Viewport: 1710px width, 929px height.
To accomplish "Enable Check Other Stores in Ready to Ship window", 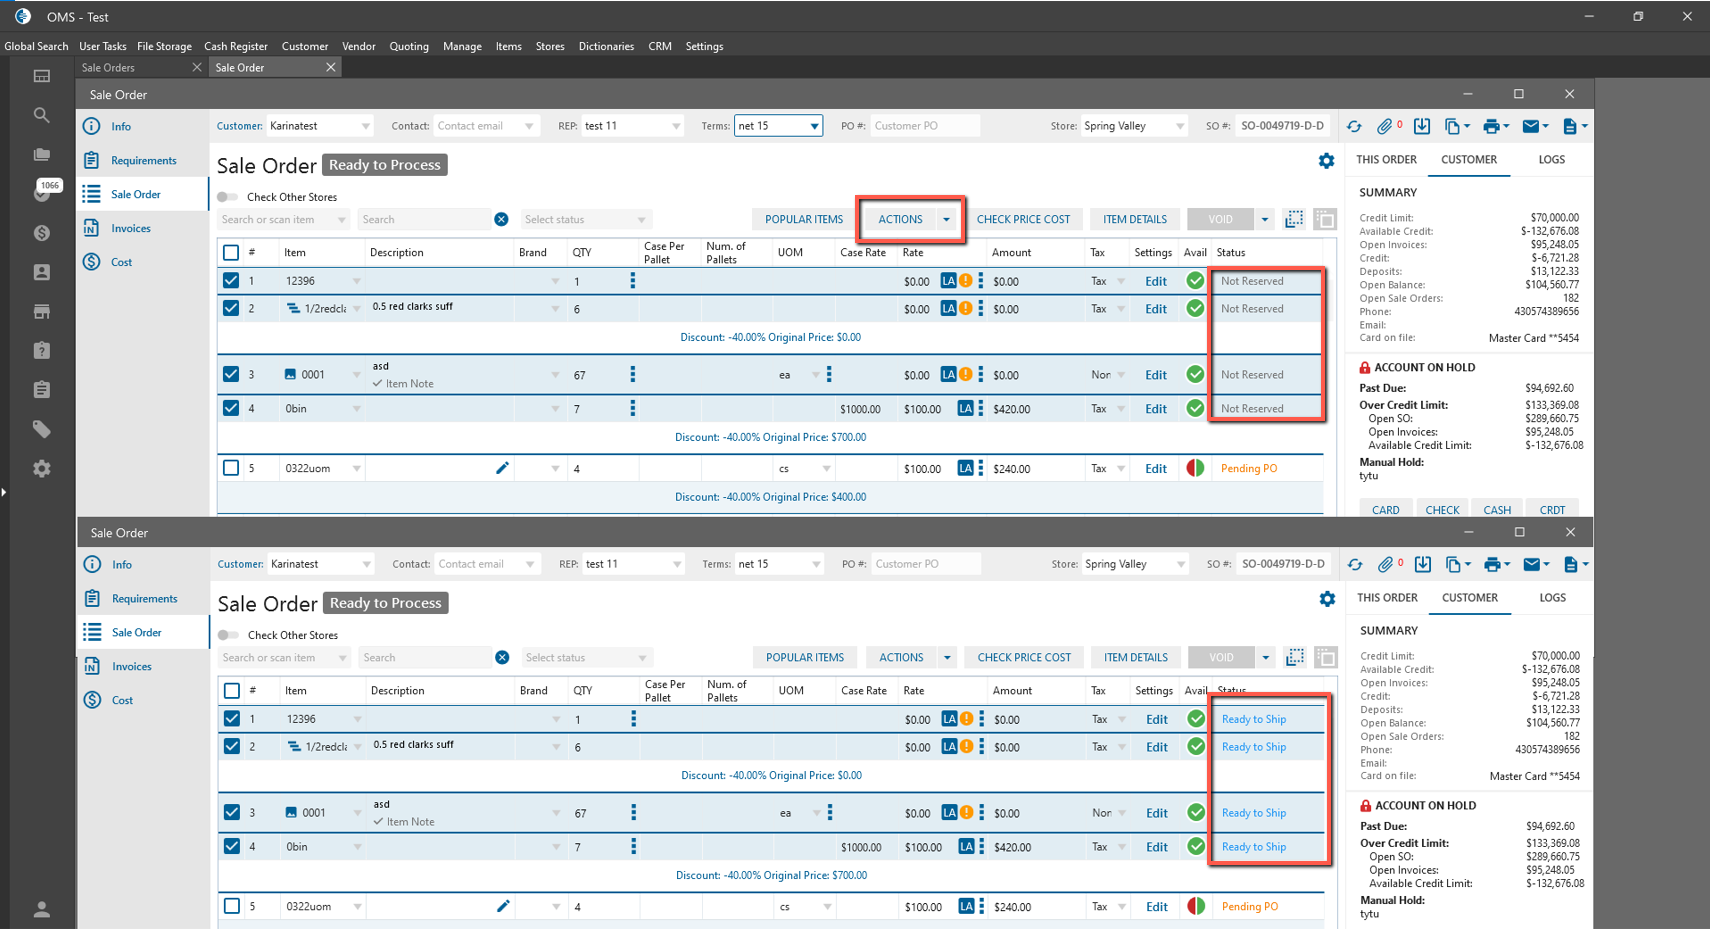I will (x=229, y=635).
